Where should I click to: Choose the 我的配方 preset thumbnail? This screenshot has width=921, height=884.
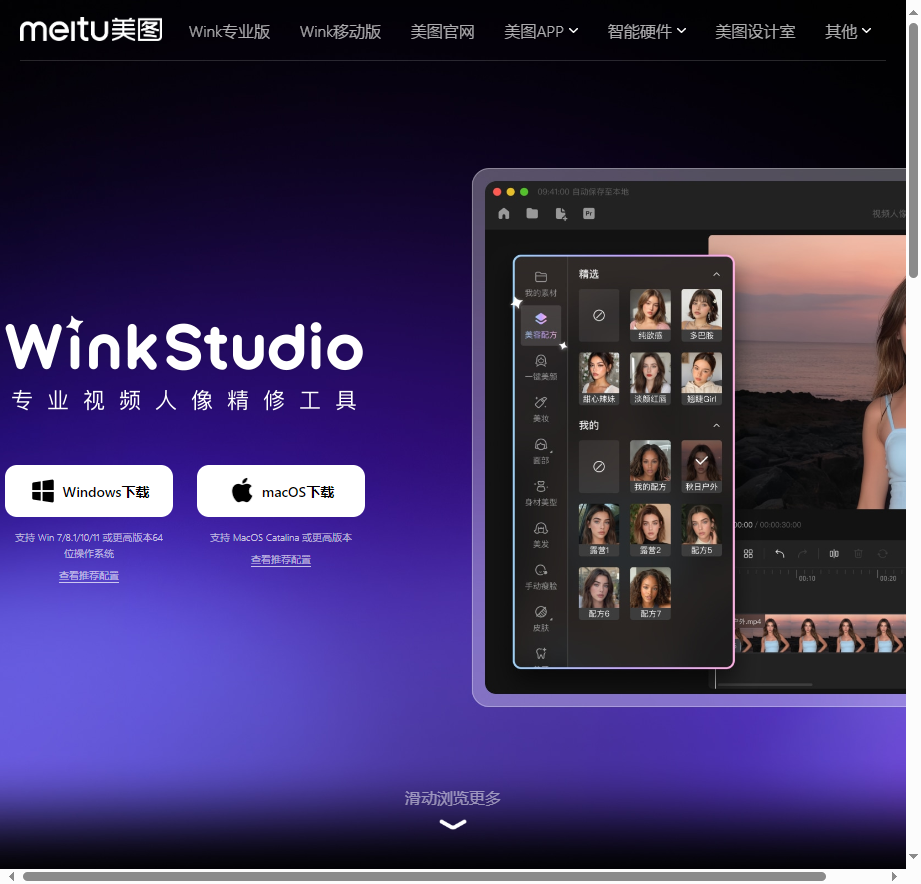[650, 466]
